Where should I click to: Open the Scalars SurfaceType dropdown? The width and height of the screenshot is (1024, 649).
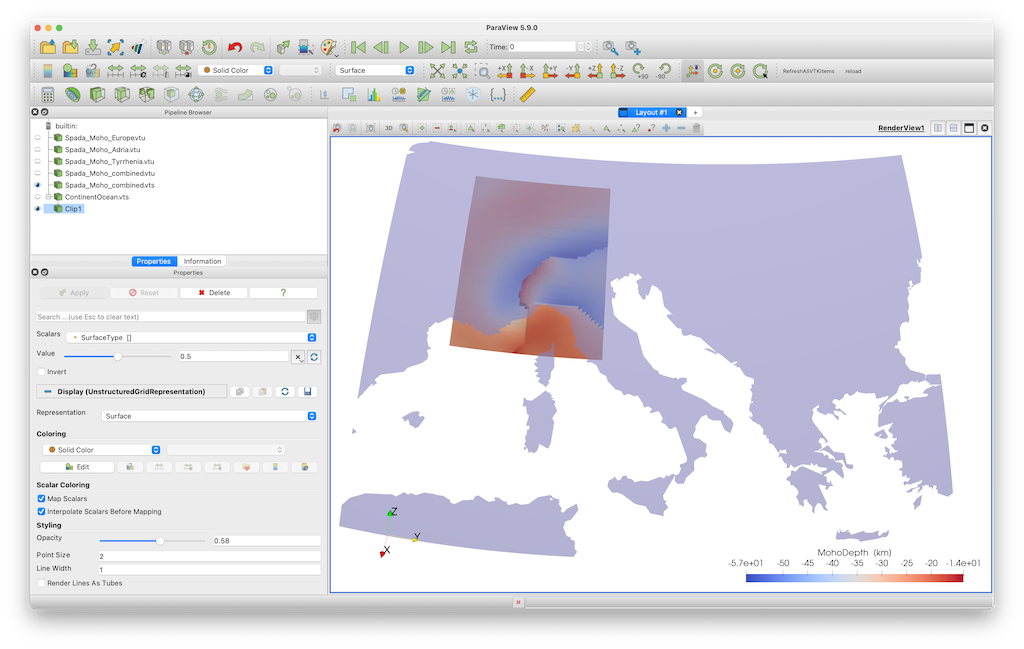[190, 338]
